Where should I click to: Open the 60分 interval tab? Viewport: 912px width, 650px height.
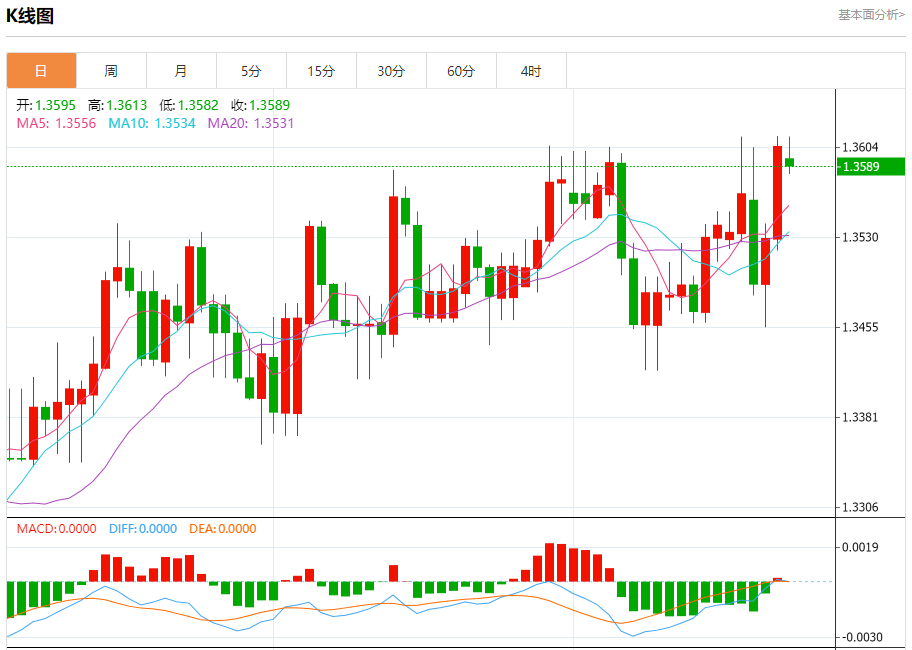[461, 71]
